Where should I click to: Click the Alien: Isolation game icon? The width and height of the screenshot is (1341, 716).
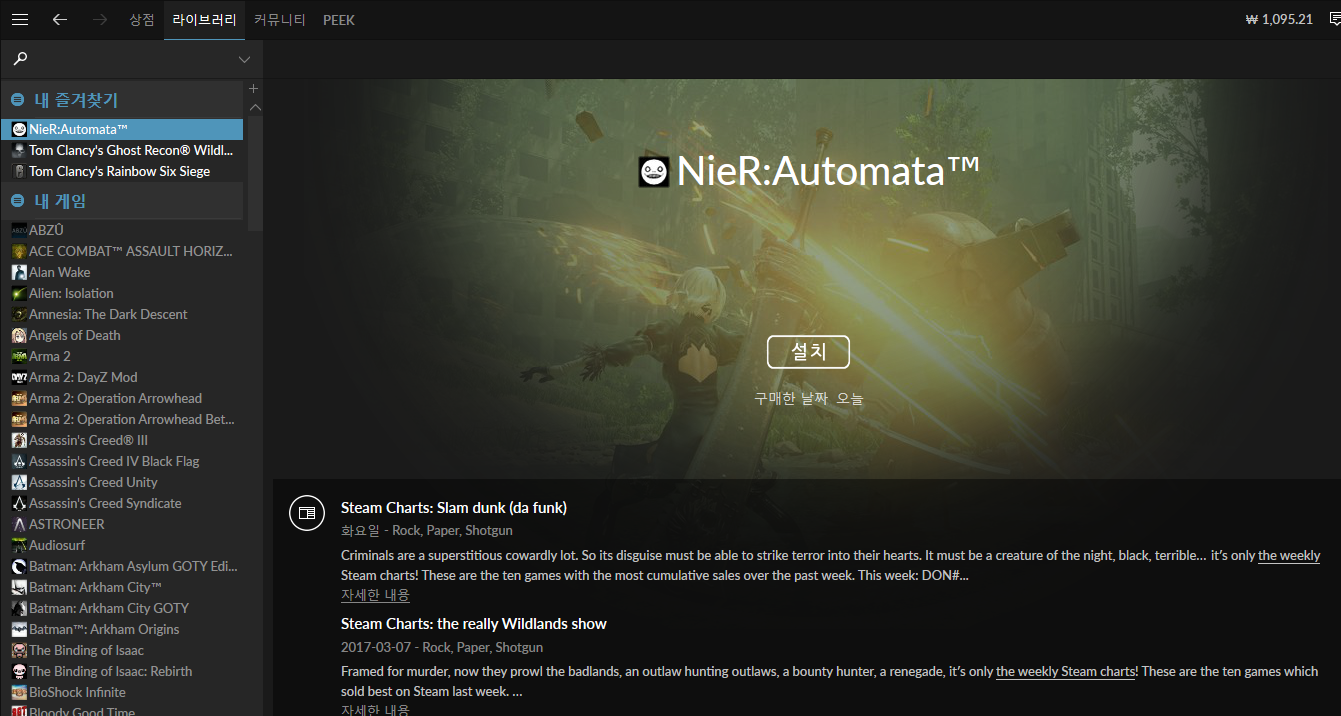(x=19, y=293)
